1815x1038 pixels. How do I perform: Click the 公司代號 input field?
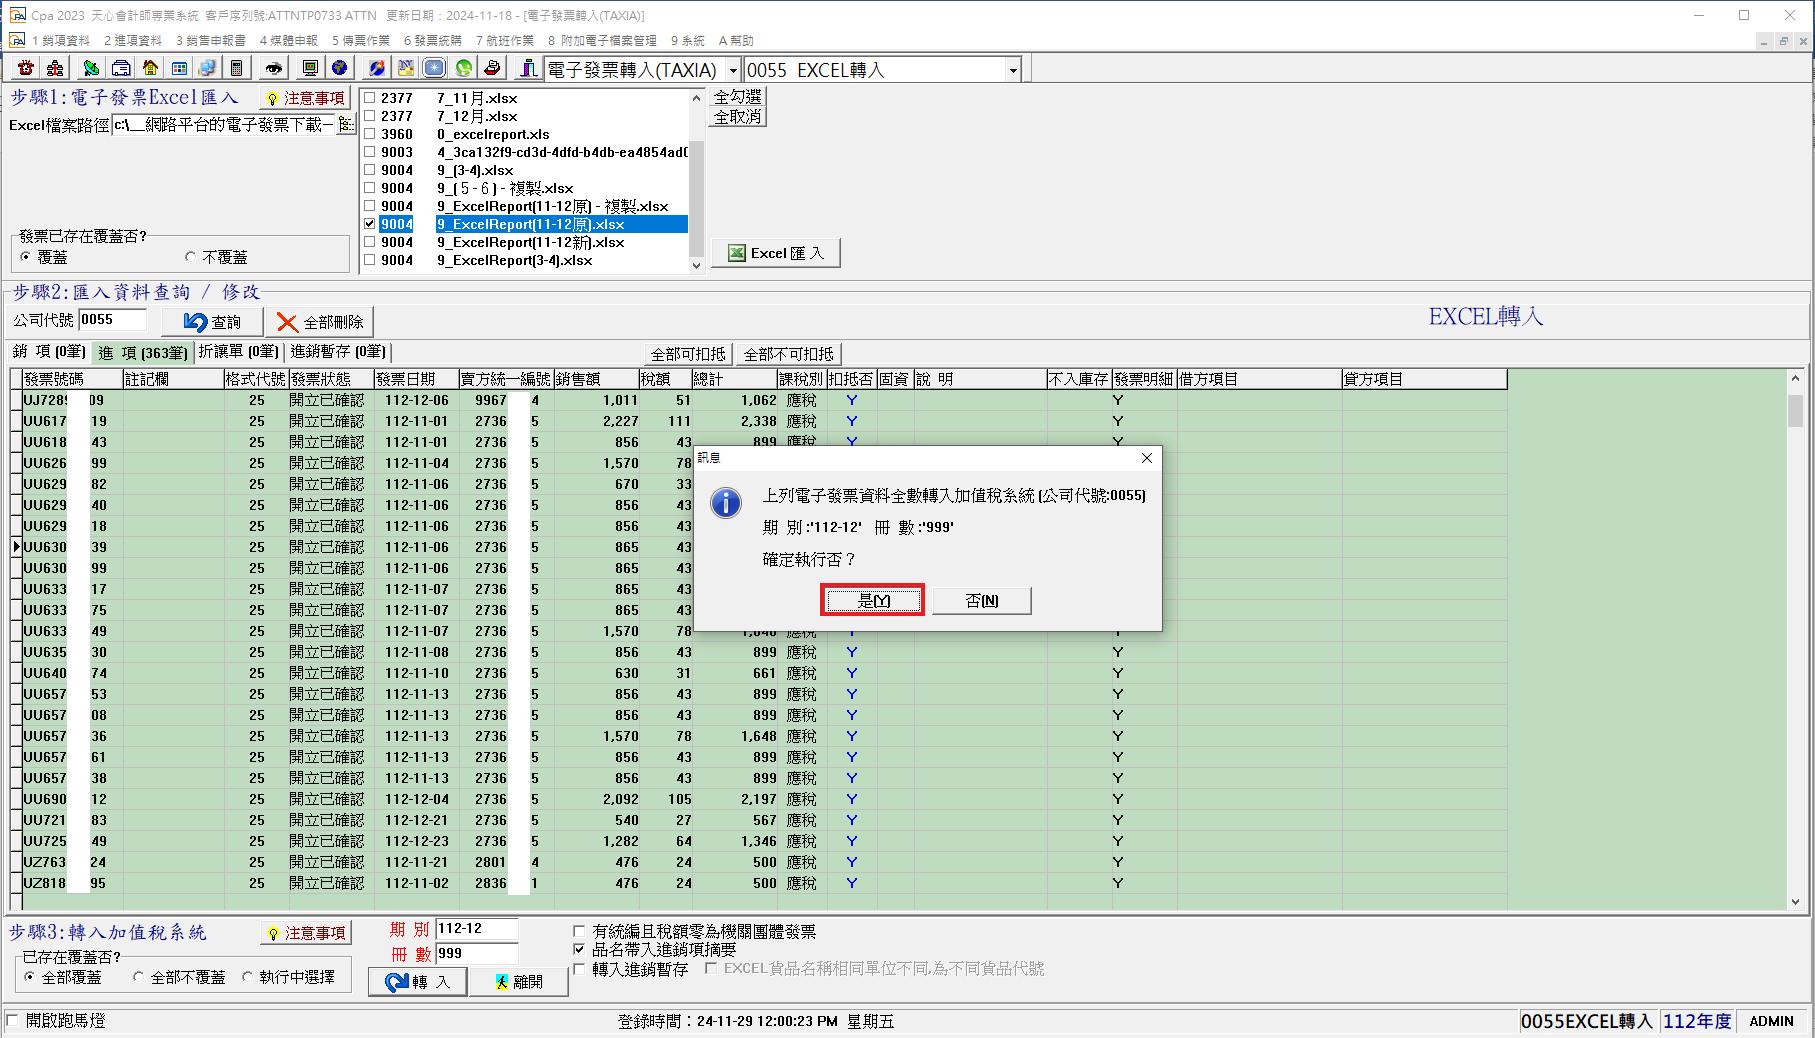coord(112,320)
